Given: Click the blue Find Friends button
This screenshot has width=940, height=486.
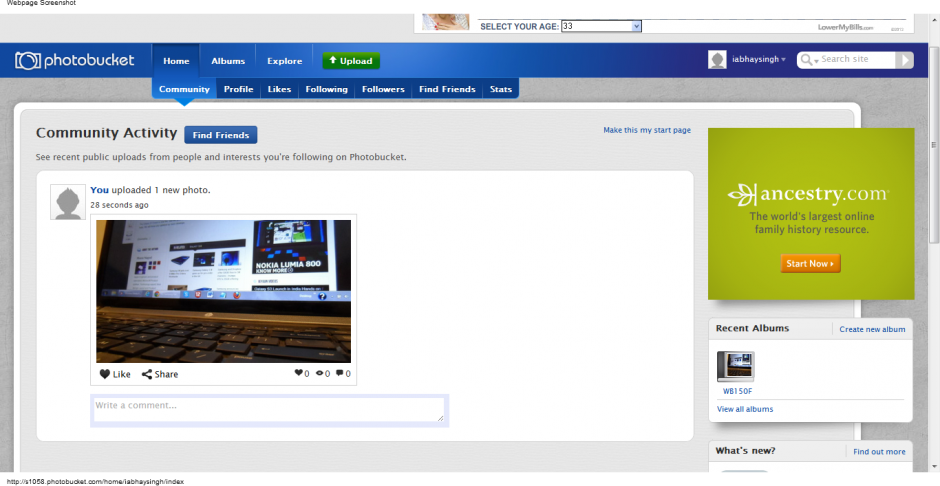Looking at the screenshot, I should pyautogui.click(x=220, y=135).
